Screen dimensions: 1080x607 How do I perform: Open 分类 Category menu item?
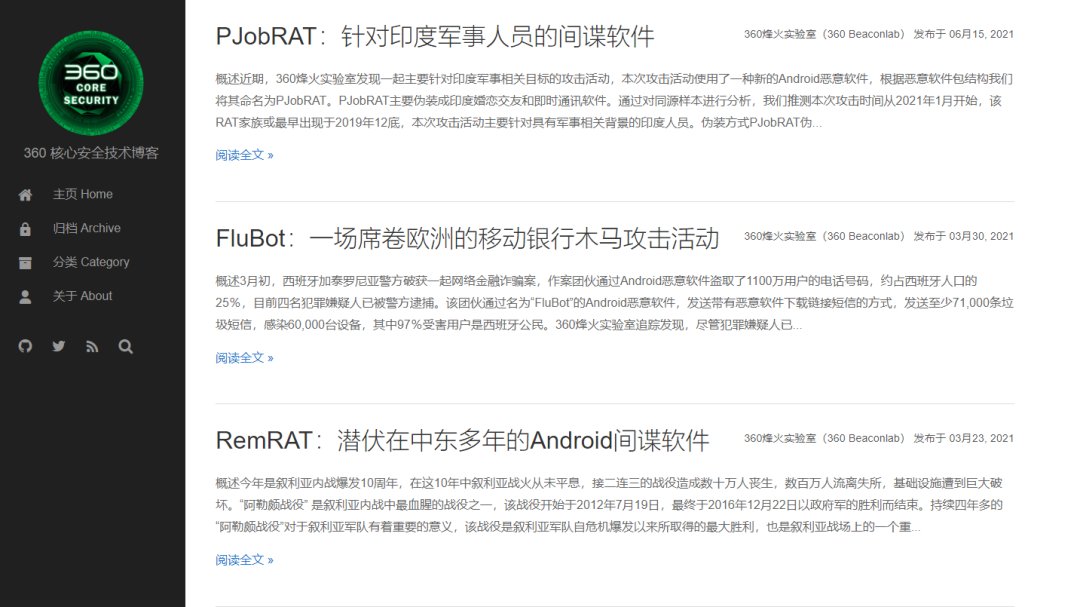(91, 262)
